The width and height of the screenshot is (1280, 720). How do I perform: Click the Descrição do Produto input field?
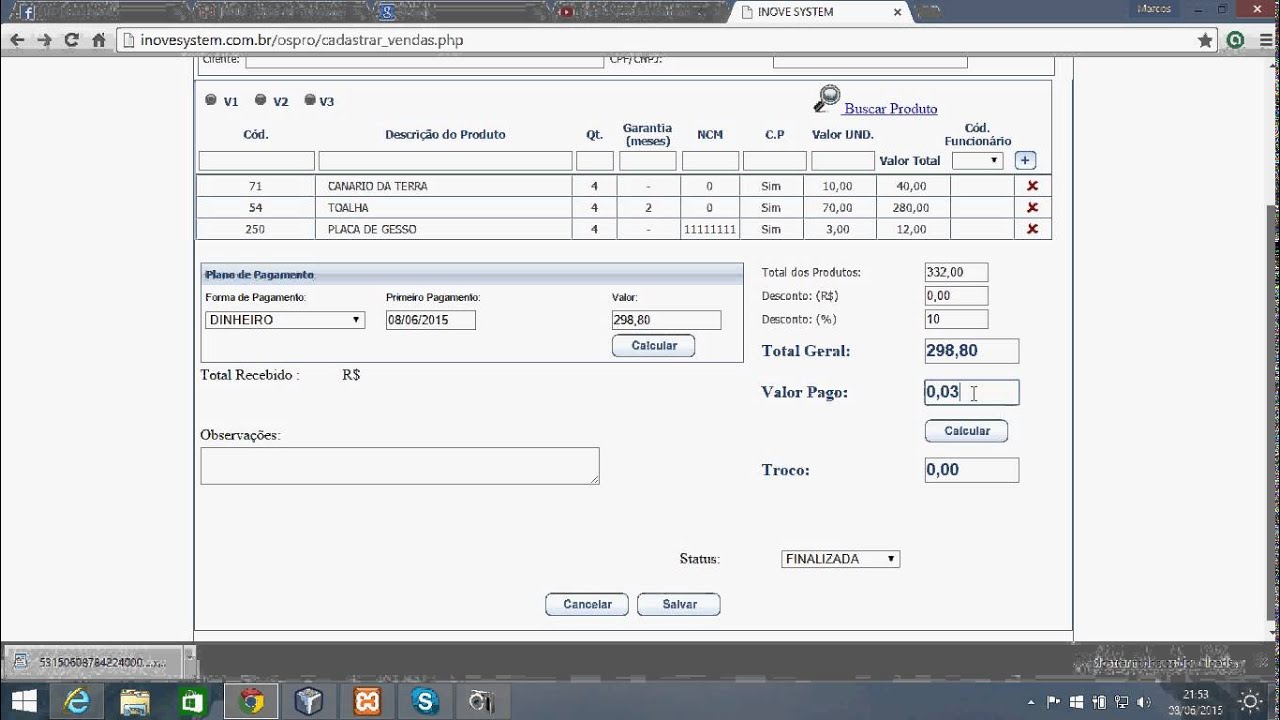pyautogui.click(x=445, y=161)
